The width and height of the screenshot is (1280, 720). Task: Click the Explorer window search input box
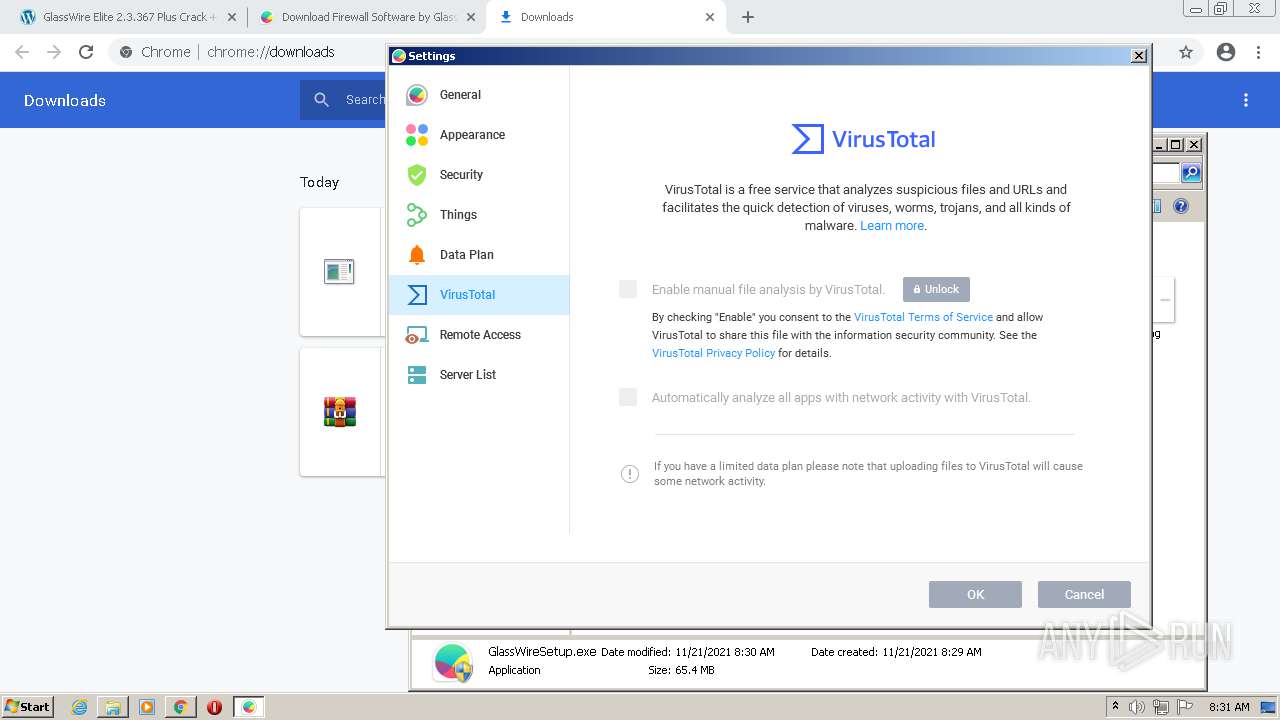(1166, 173)
